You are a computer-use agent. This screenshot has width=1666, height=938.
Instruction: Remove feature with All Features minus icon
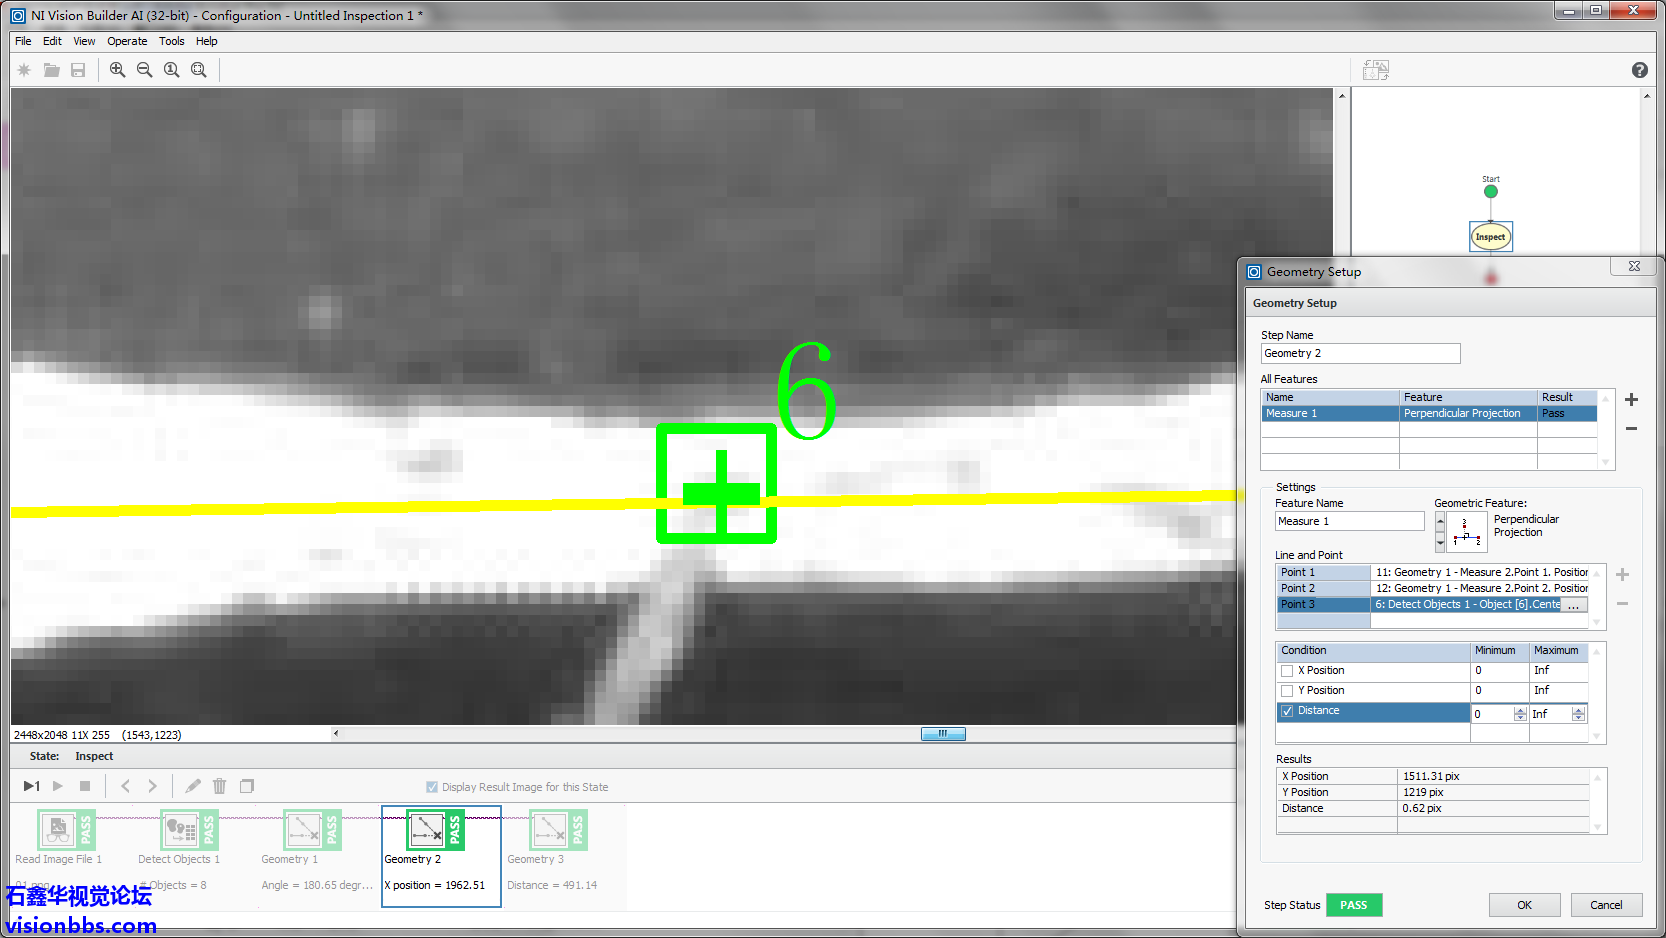[1631, 429]
